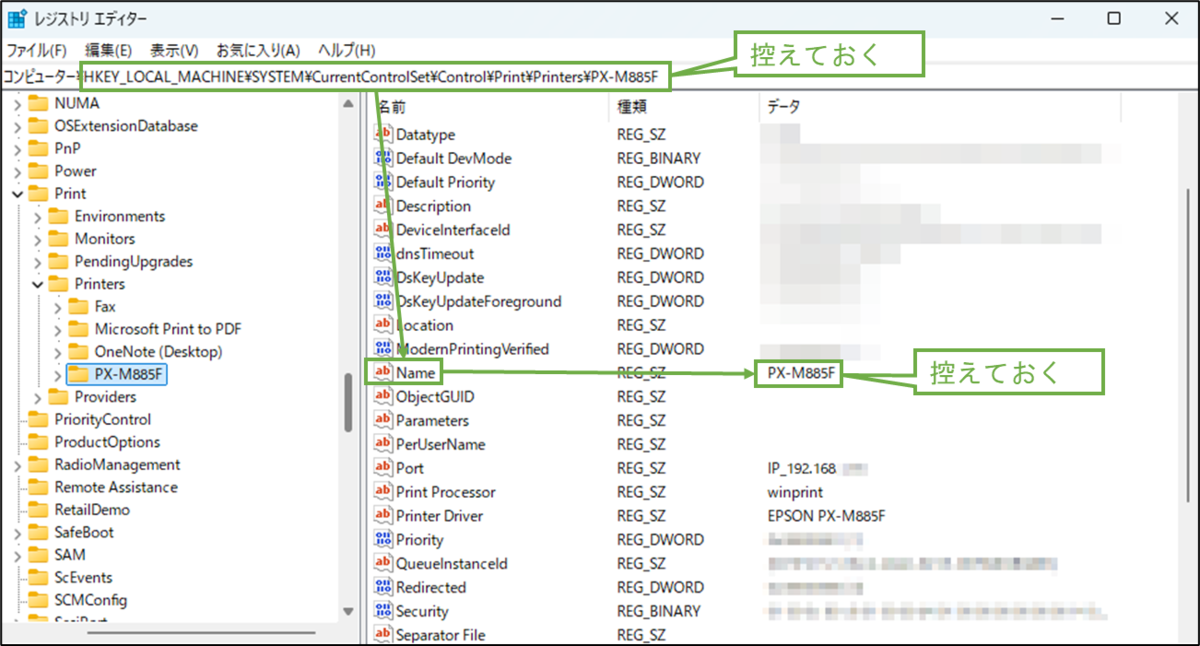Collapse the Print key chevron

(x=17, y=194)
